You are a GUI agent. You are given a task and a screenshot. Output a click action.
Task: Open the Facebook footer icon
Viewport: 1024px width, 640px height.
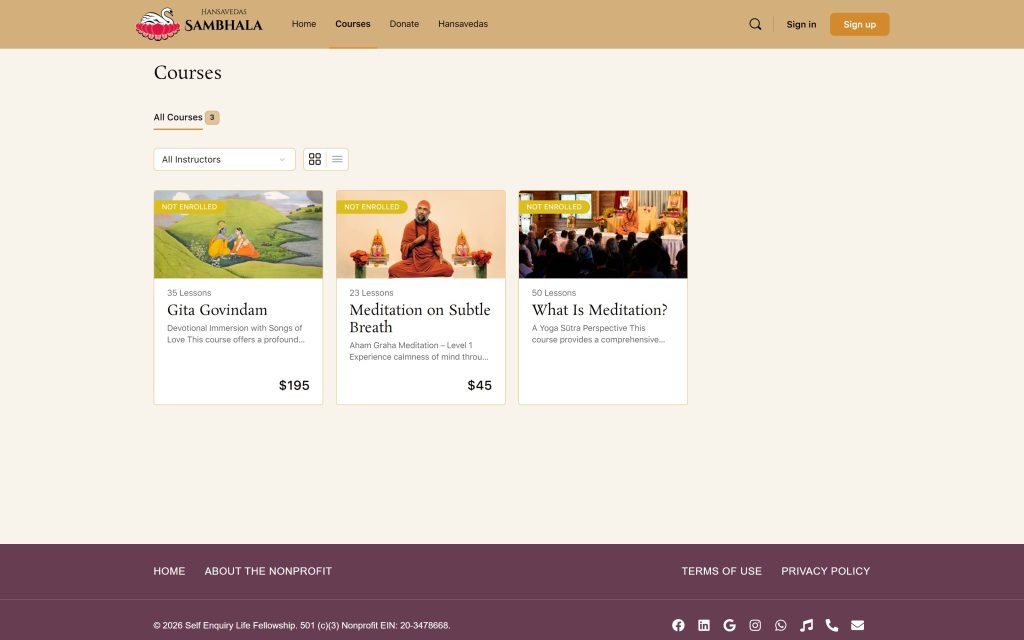pyautogui.click(x=679, y=626)
